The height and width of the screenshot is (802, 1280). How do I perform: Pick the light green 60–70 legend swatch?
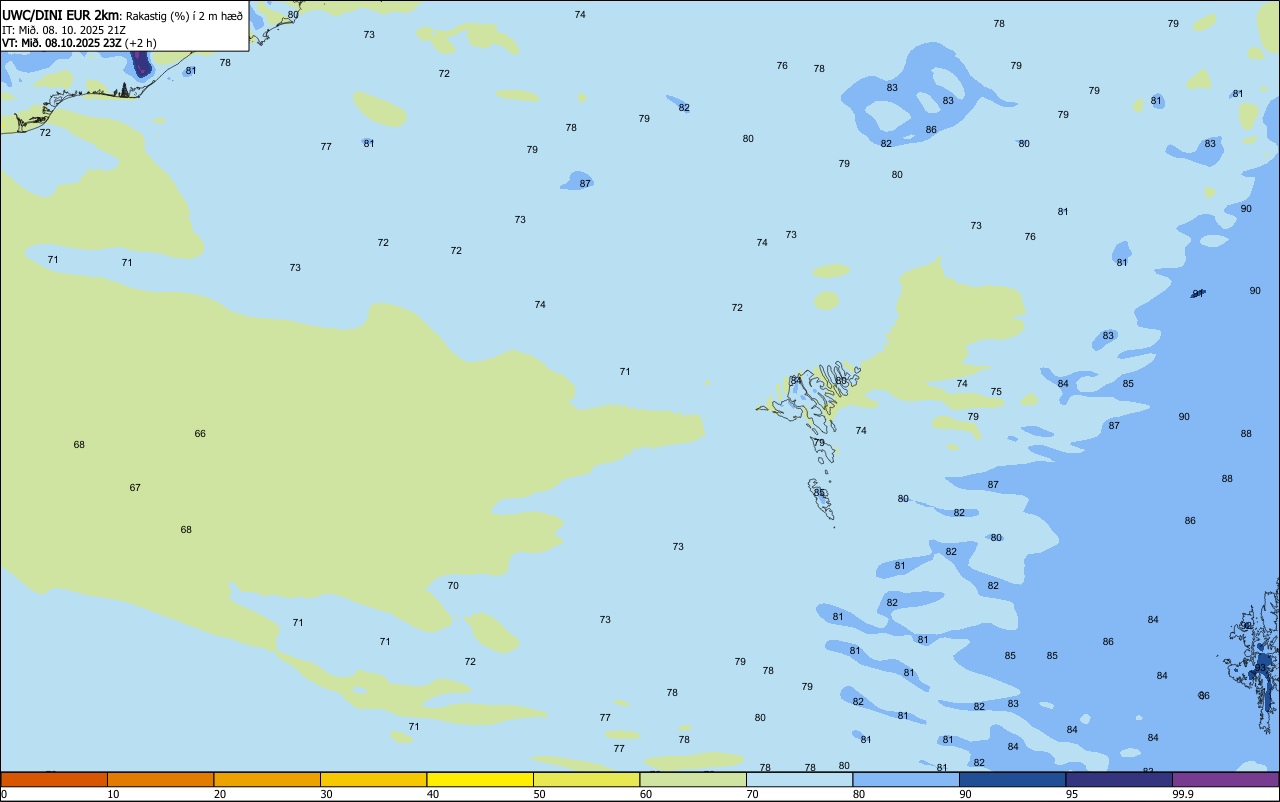click(x=693, y=779)
